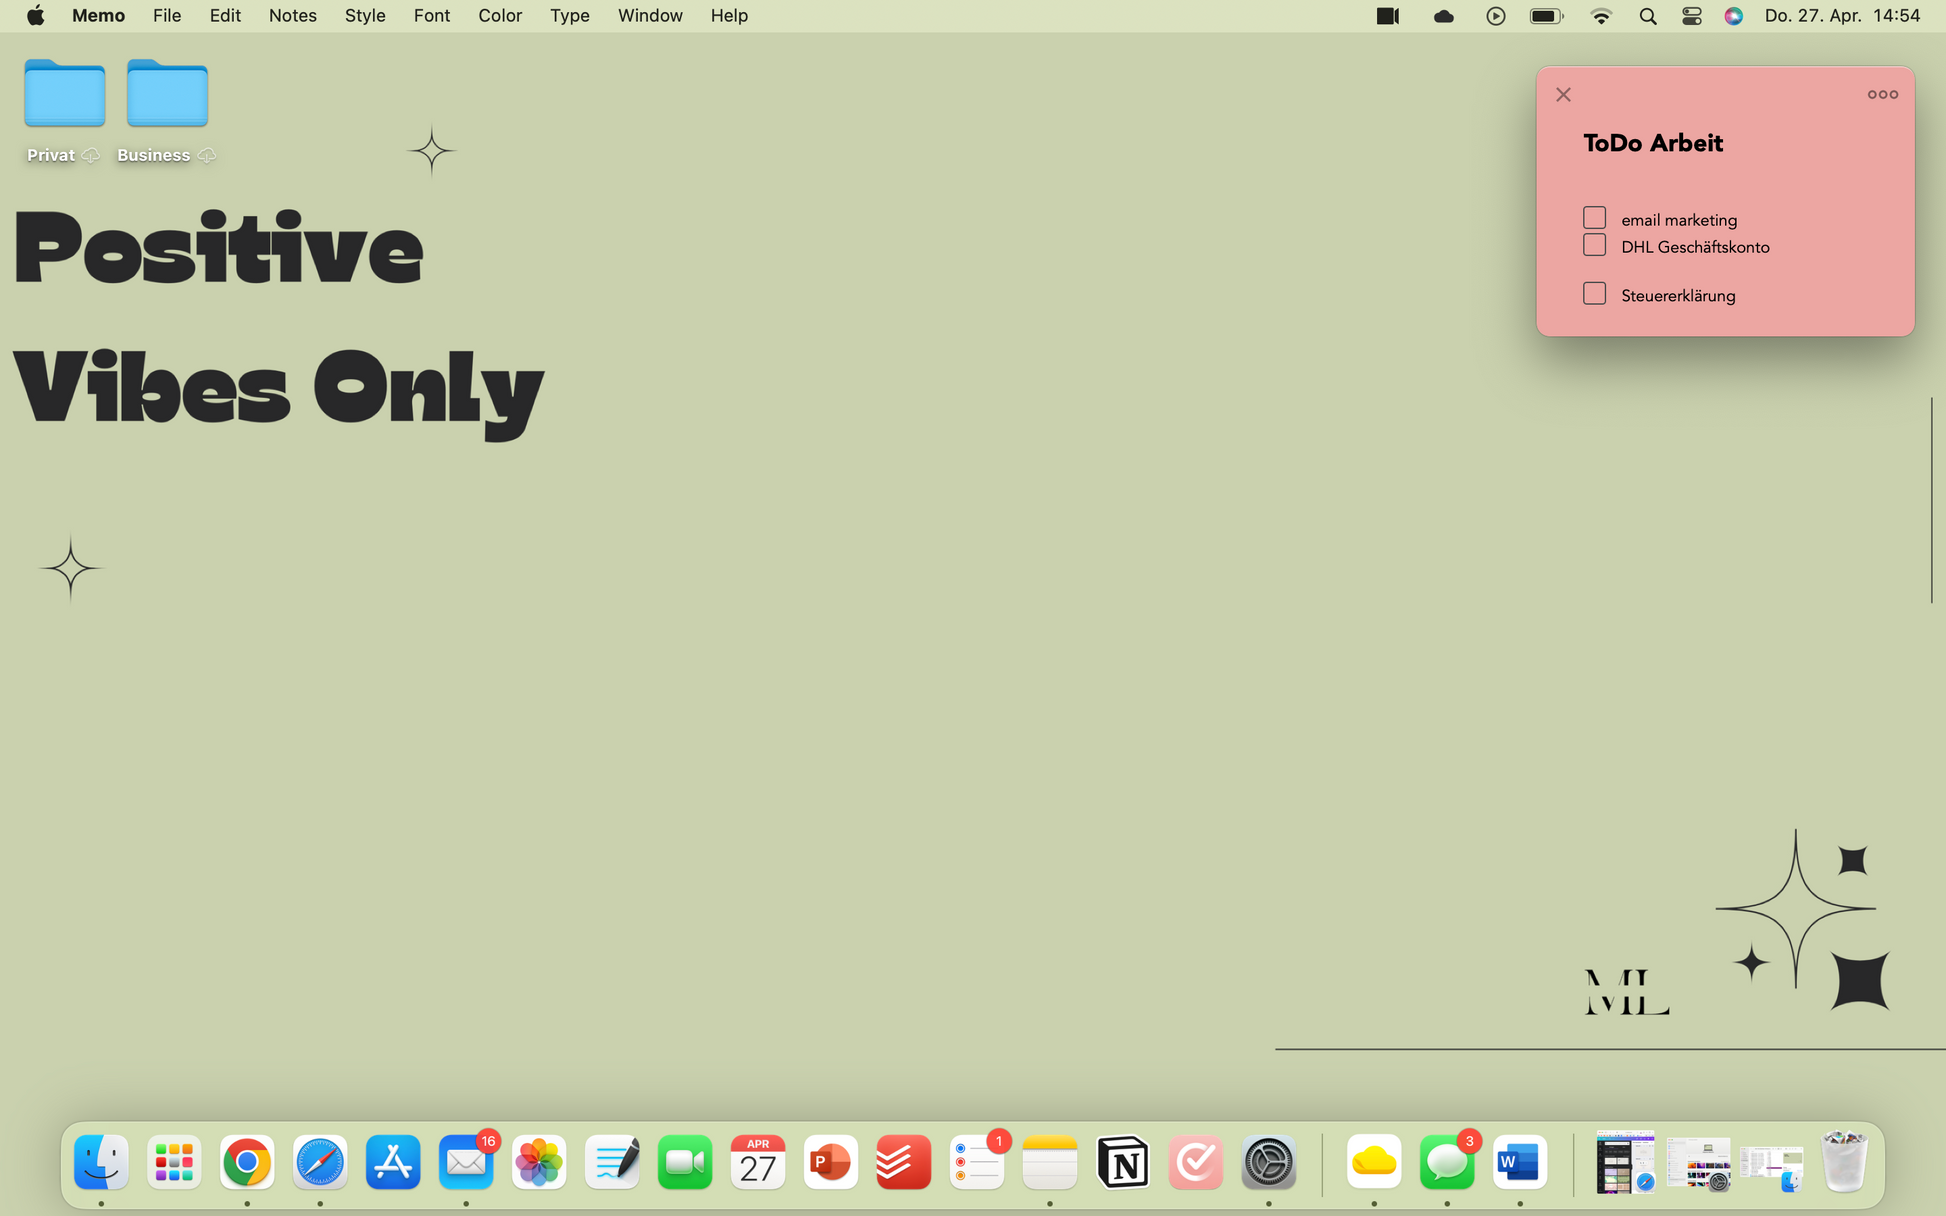1946x1216 pixels.
Task: Launch Google Chrome from dock
Action: point(247,1163)
